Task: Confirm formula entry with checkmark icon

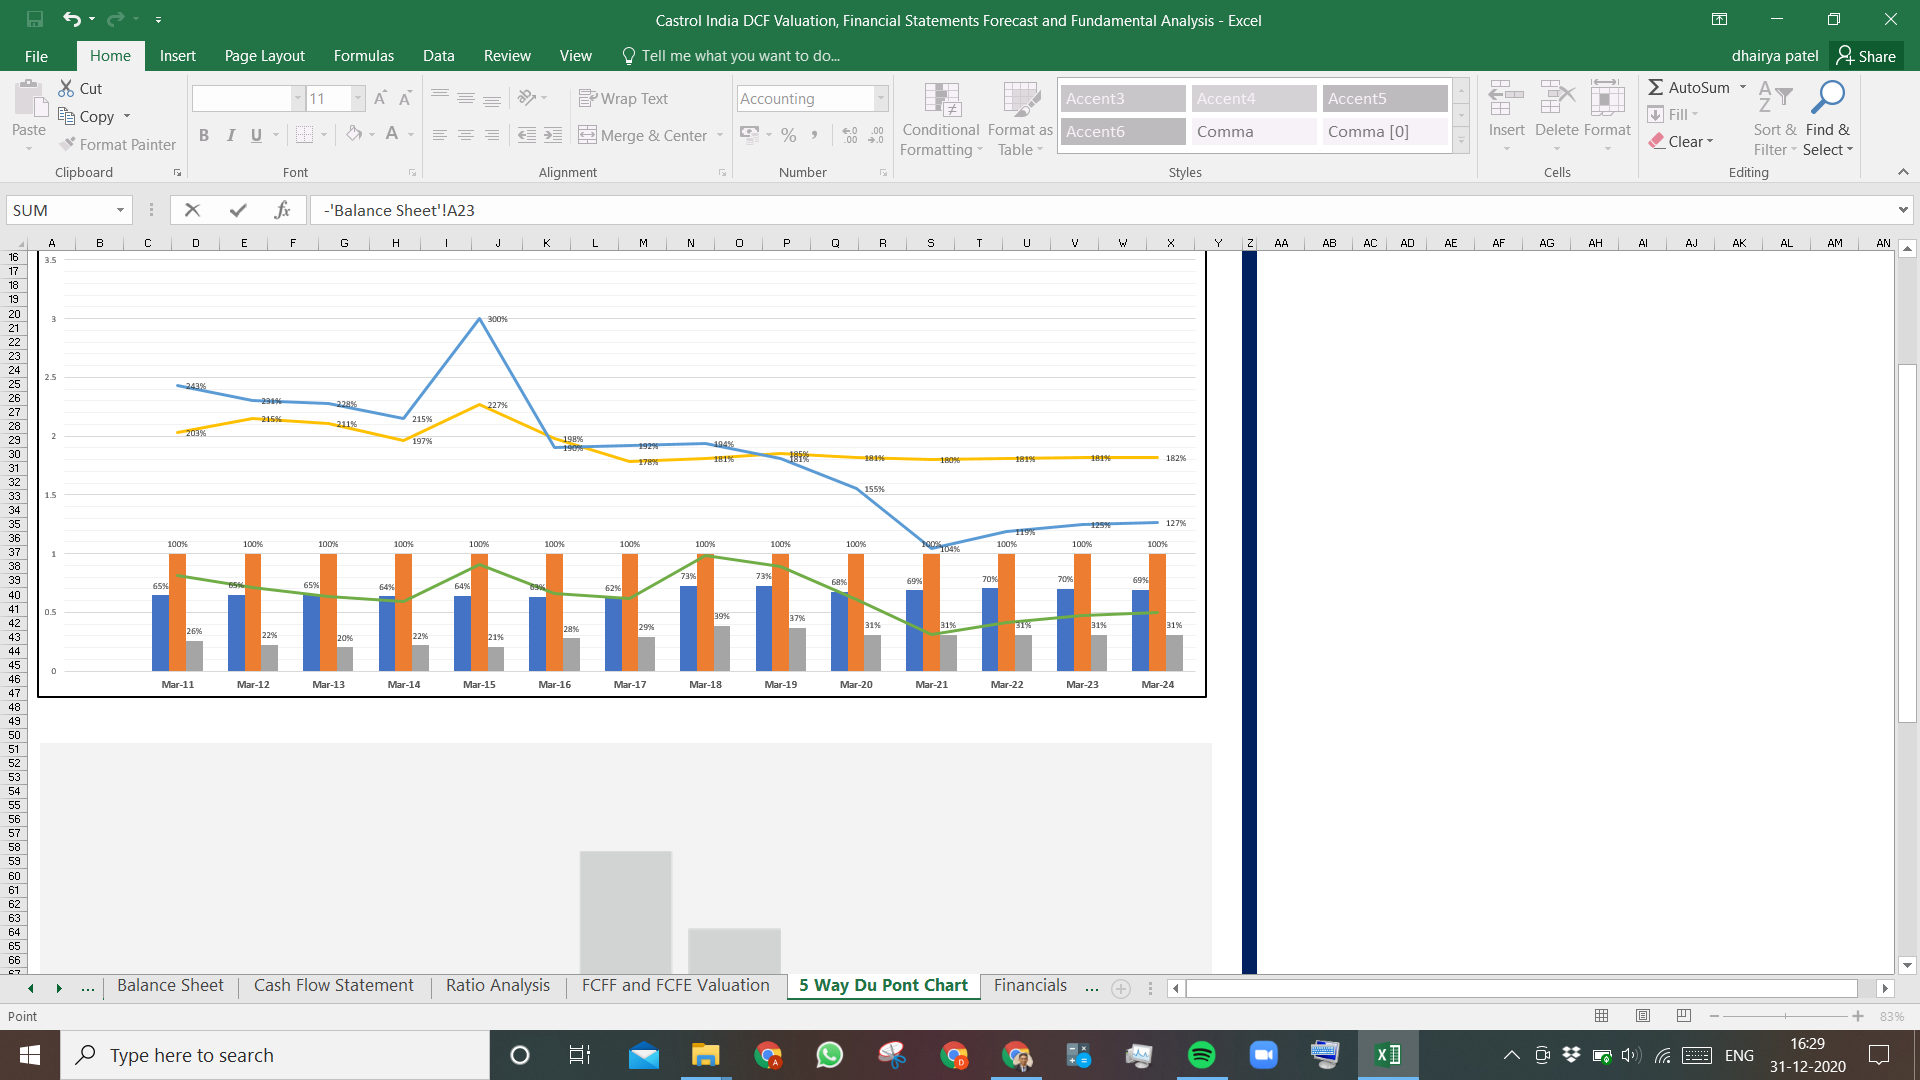Action: point(238,210)
